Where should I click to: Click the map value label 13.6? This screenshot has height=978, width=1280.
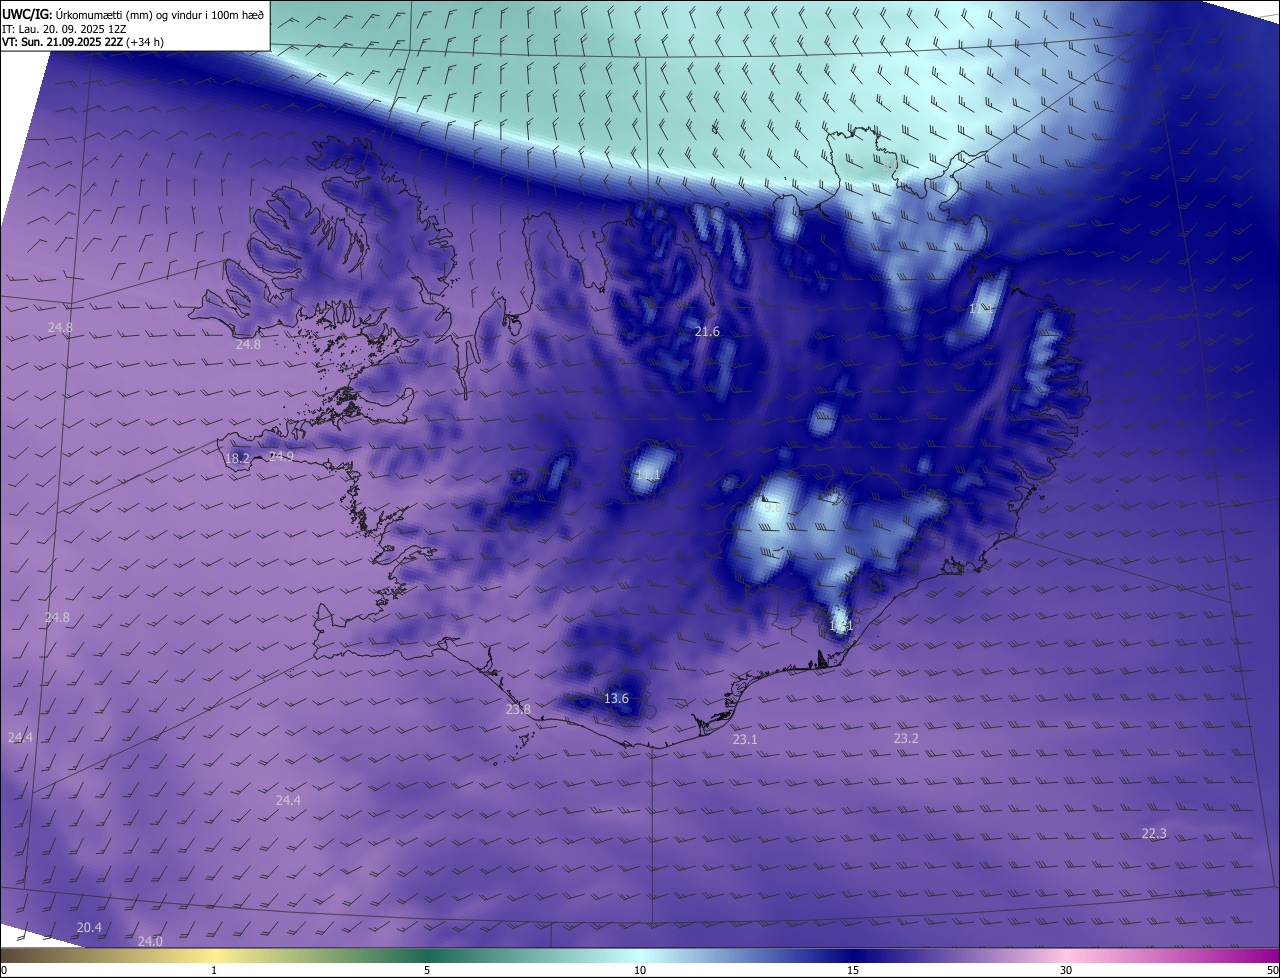[x=616, y=698]
